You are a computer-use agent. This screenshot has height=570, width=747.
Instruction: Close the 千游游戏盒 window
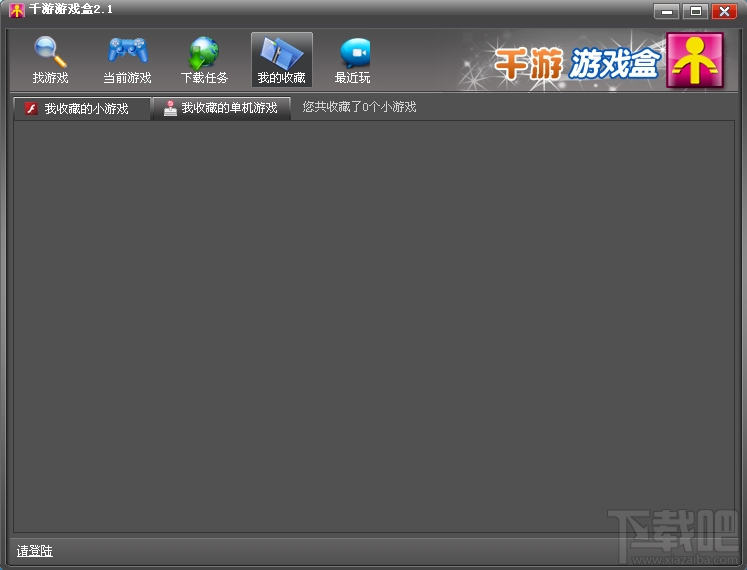pos(724,11)
